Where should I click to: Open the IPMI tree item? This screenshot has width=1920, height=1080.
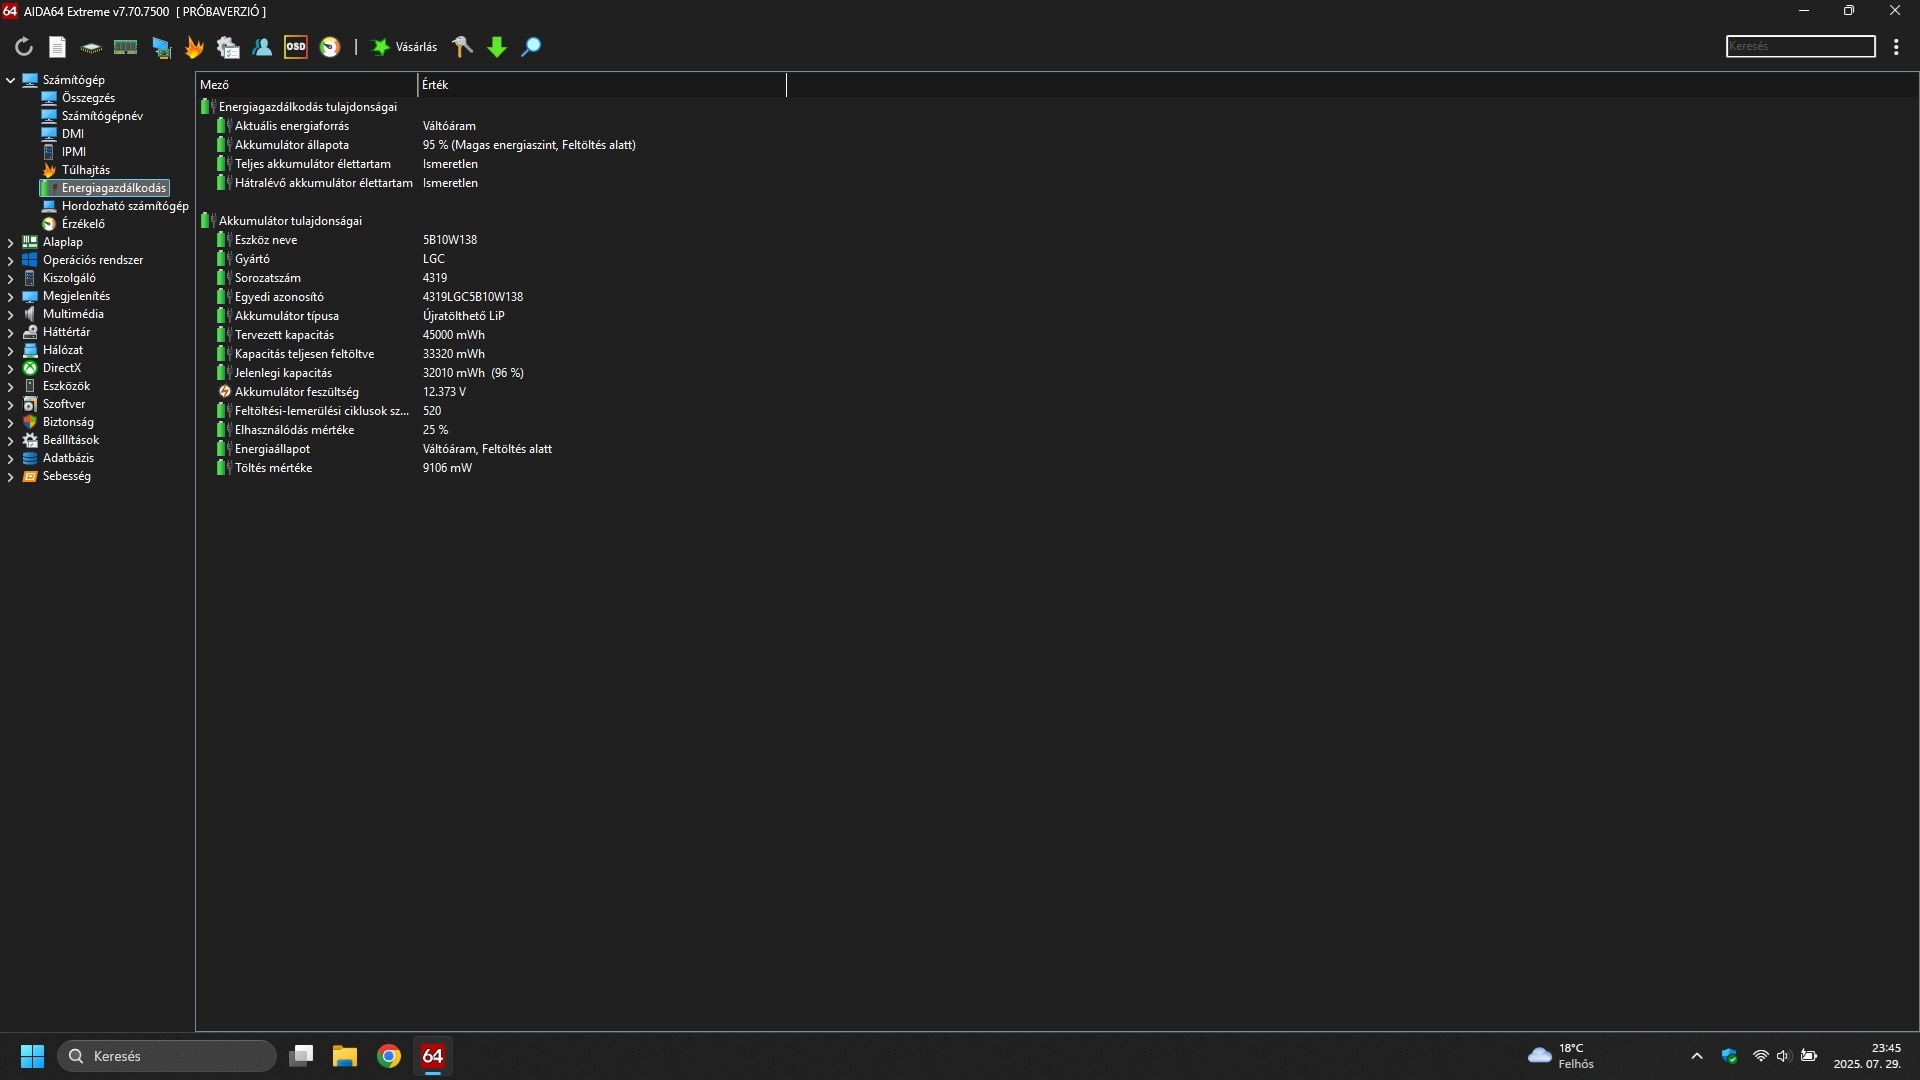(73, 152)
